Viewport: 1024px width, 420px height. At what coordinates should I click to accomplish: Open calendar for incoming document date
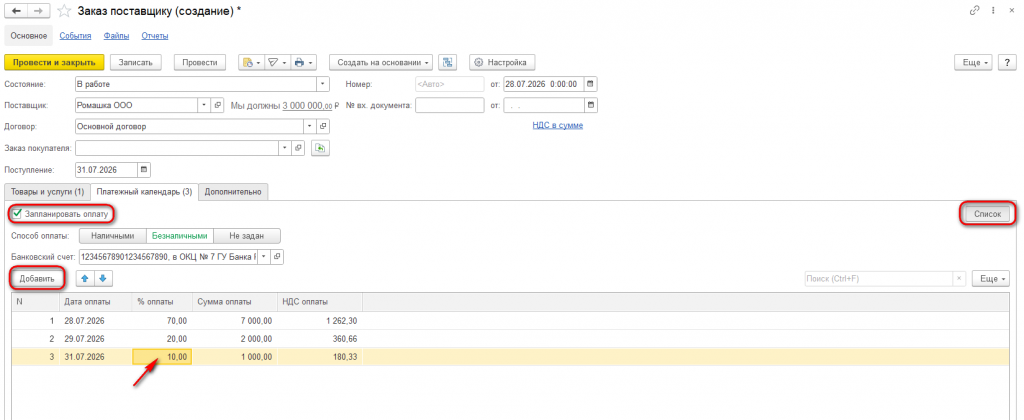[590, 105]
